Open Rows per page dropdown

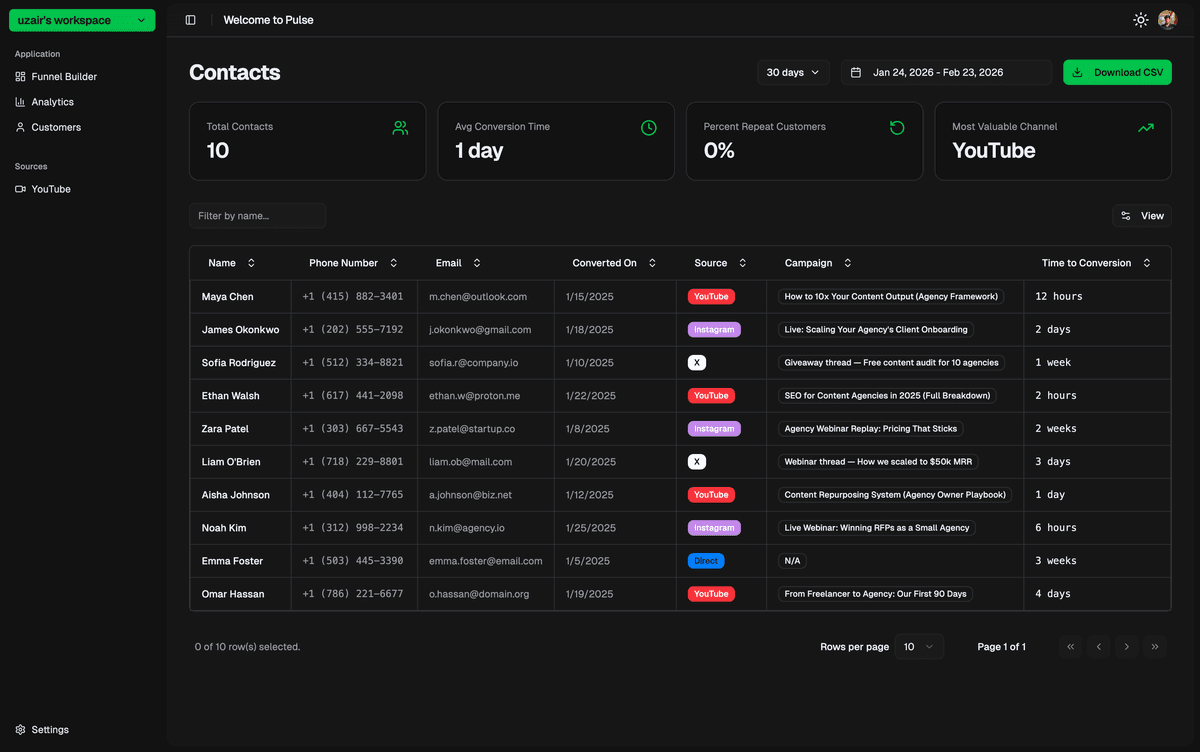pos(919,647)
